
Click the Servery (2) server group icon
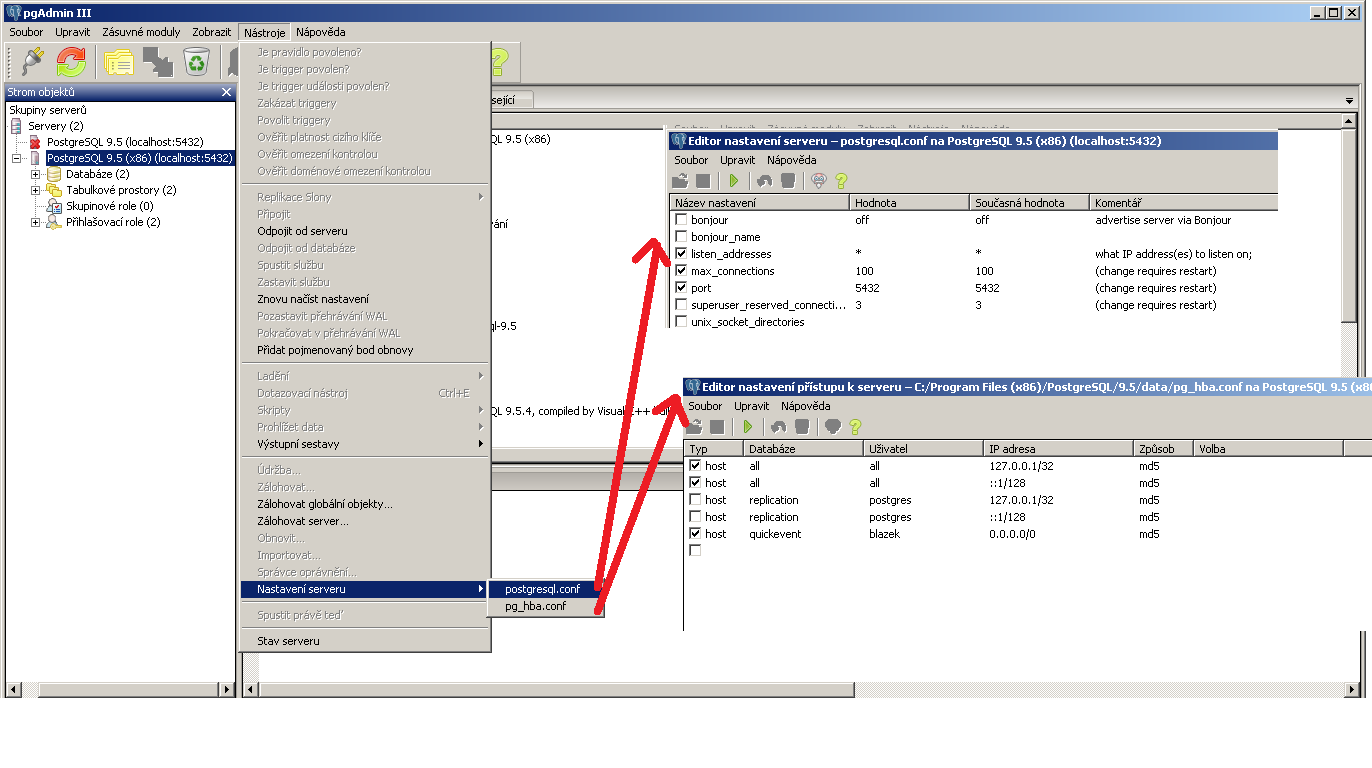(x=17, y=126)
